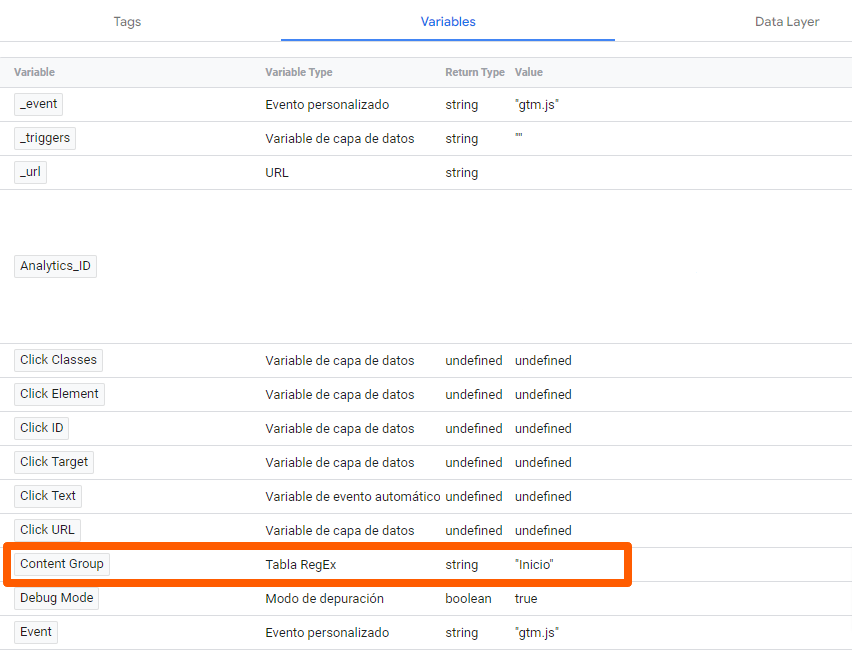The width and height of the screenshot is (852, 650).
Task: Click the _url variable chip
Action: 30,172
